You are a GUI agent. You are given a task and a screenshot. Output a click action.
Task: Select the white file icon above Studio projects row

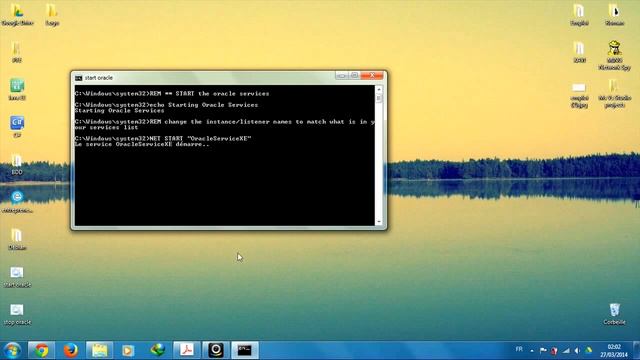(x=579, y=95)
